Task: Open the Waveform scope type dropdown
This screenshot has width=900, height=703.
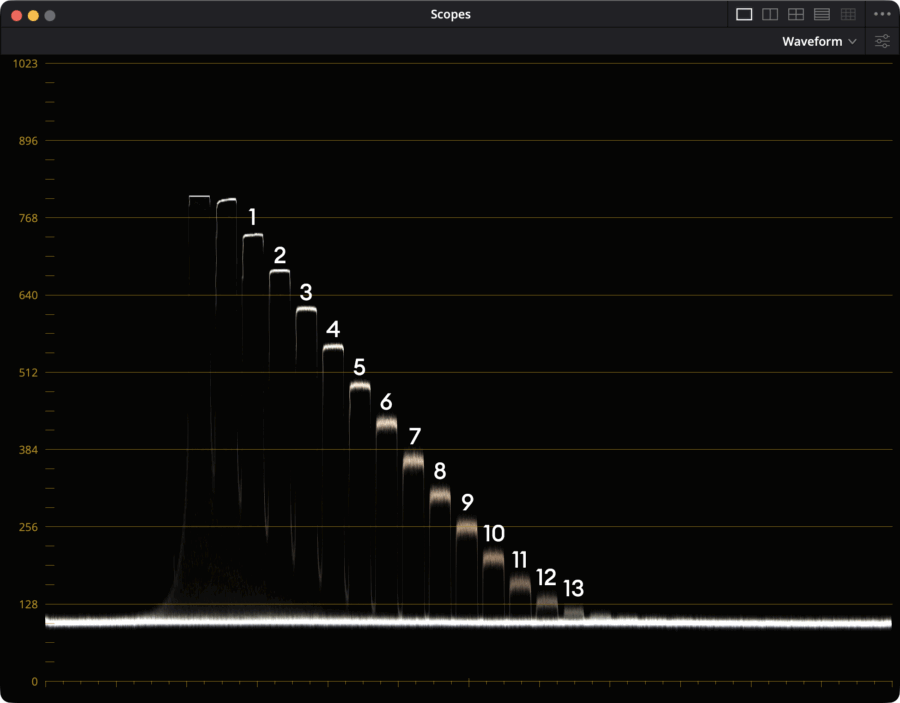Action: tap(812, 41)
